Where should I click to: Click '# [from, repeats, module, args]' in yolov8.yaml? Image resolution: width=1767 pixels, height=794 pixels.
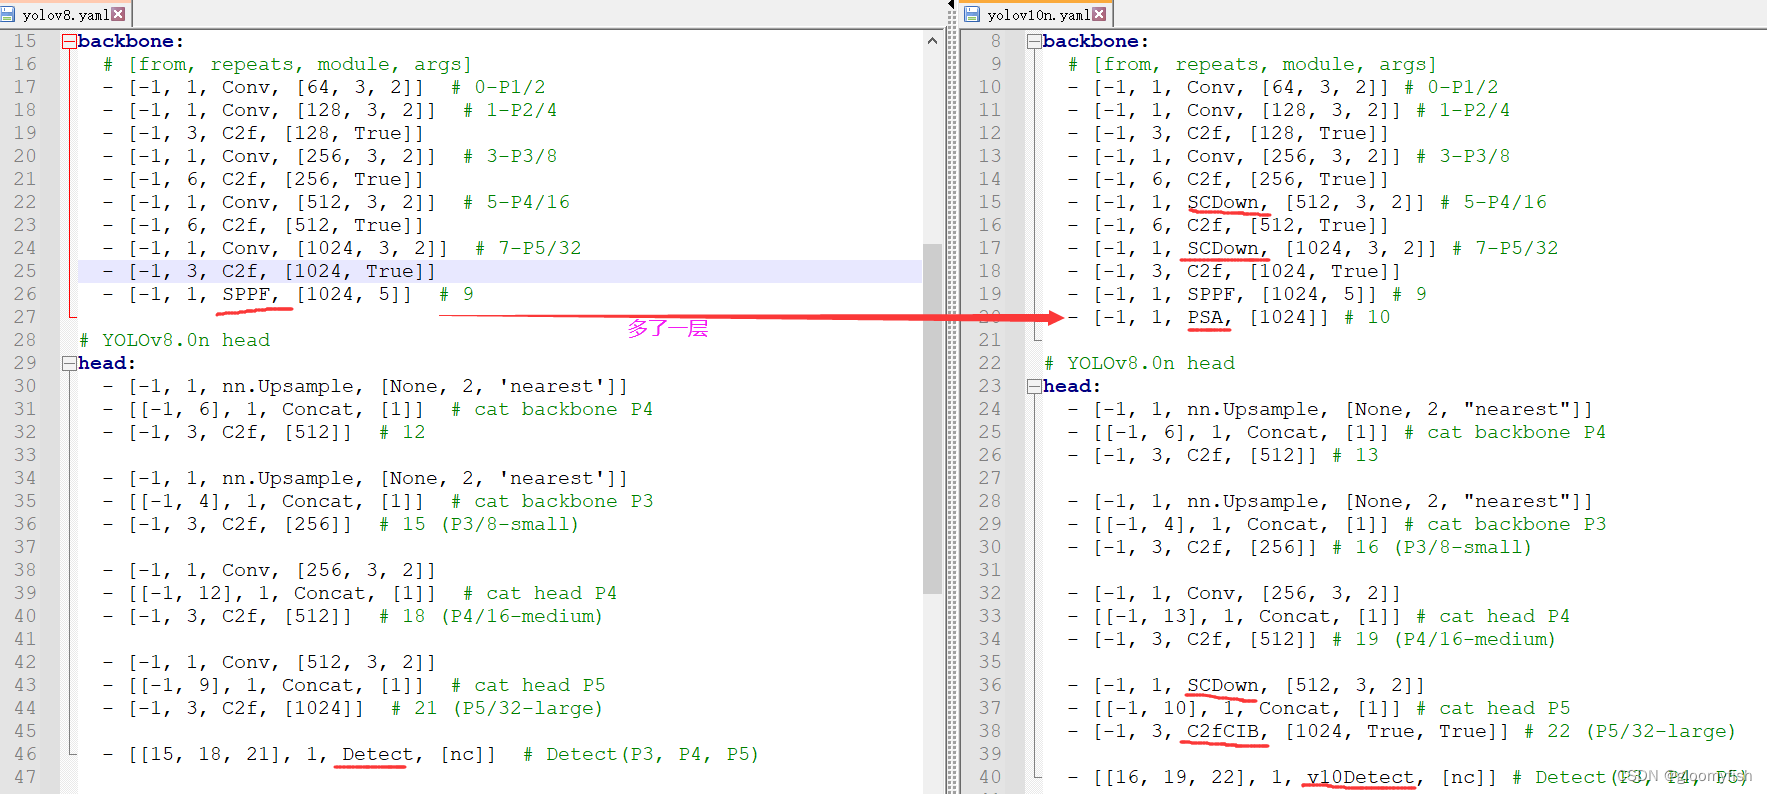[x=287, y=64]
